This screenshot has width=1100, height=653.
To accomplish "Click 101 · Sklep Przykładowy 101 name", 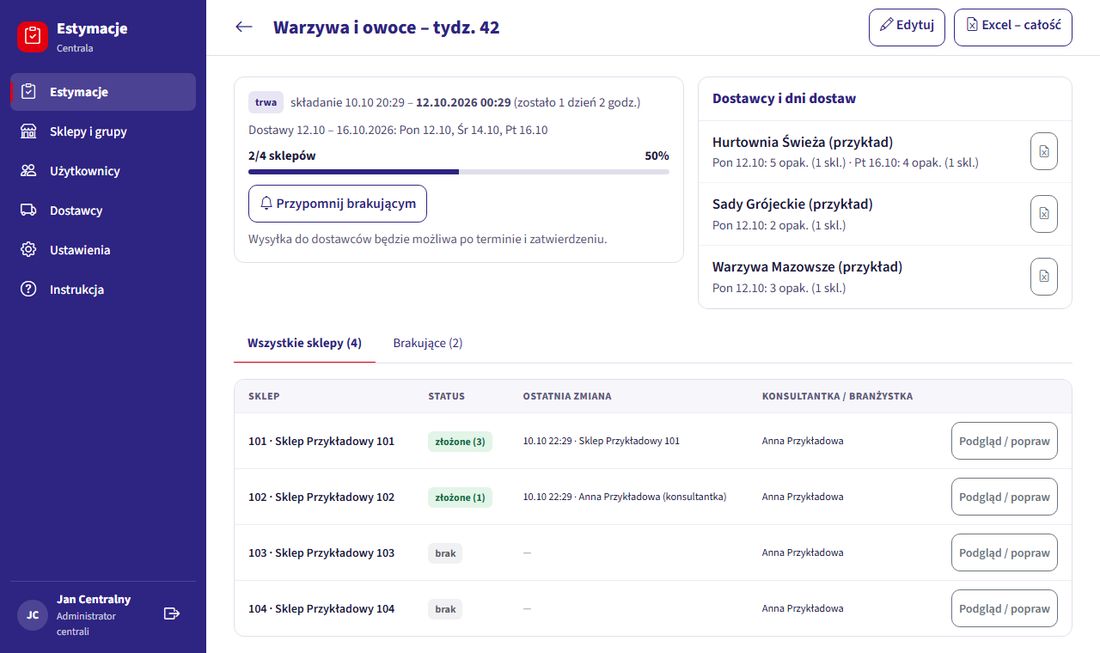I will (321, 441).
